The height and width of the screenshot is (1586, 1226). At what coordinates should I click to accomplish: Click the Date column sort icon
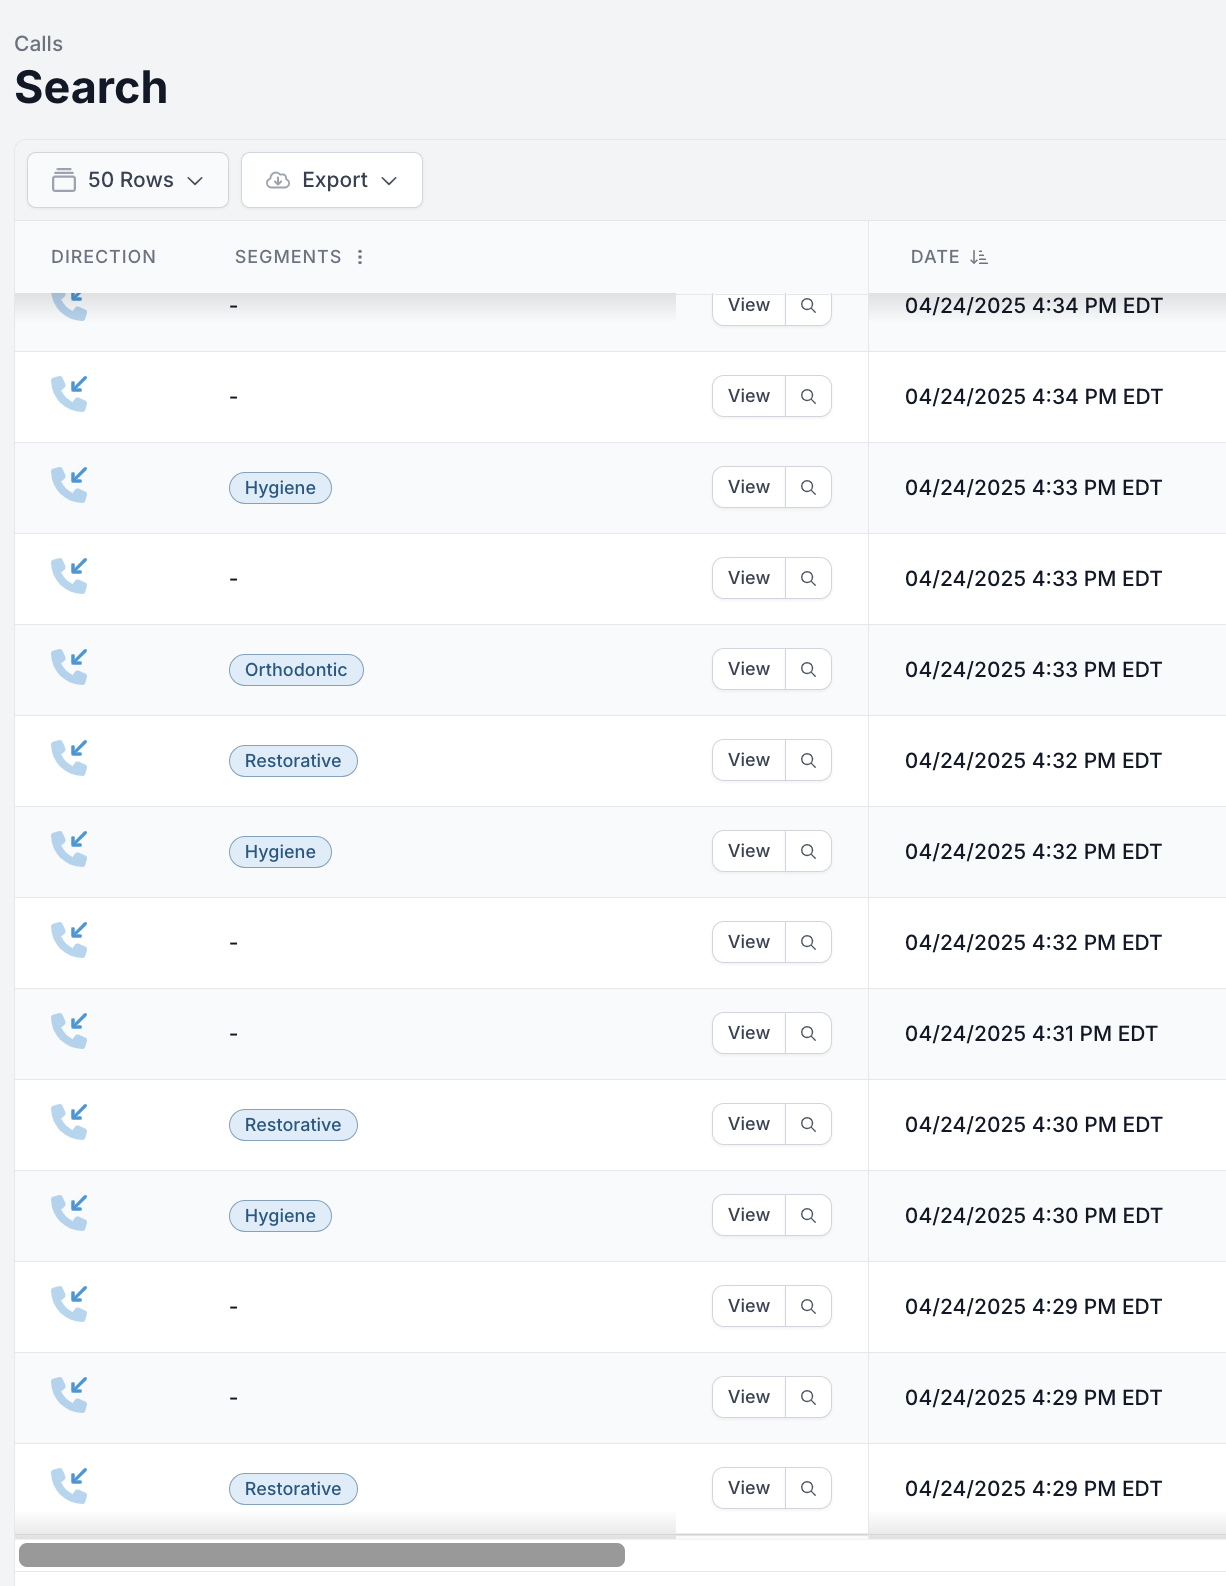pyautogui.click(x=979, y=257)
